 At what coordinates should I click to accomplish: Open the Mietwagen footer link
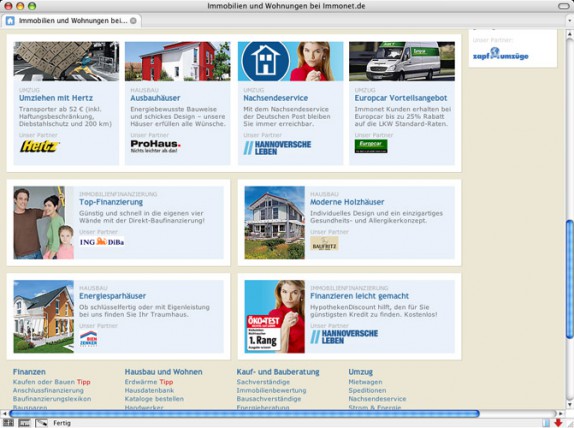(365, 382)
